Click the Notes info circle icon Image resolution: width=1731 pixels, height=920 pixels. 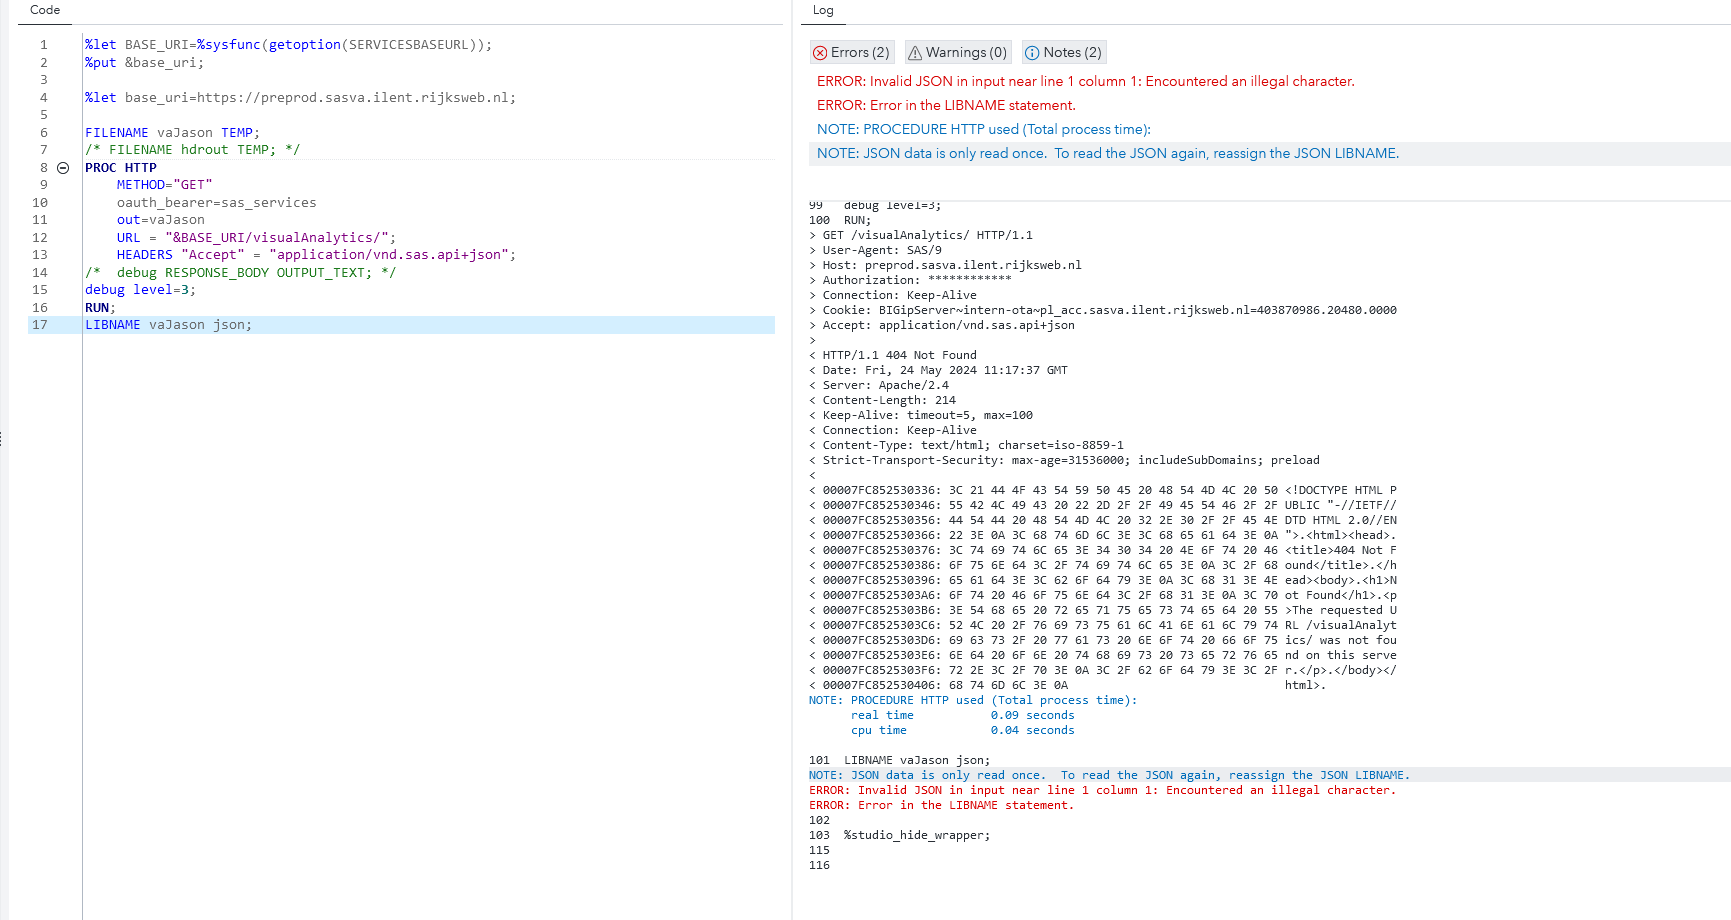tap(1030, 52)
